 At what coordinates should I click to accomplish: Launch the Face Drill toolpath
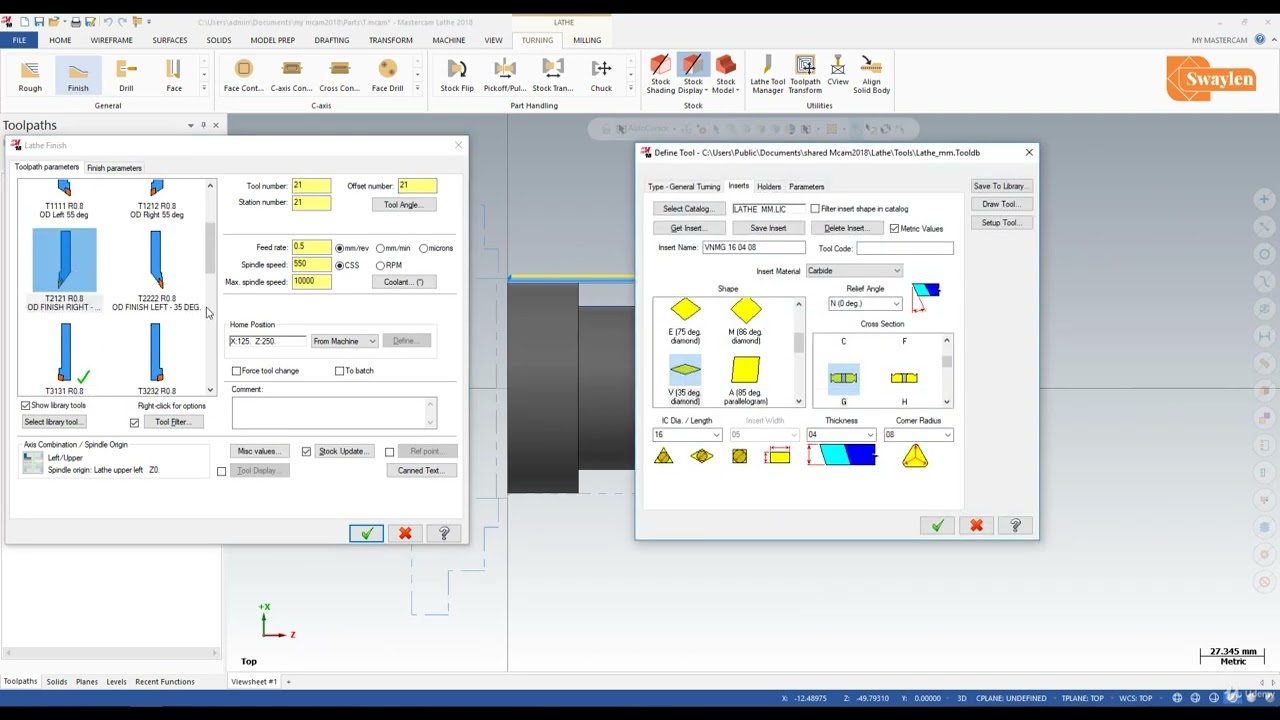387,75
